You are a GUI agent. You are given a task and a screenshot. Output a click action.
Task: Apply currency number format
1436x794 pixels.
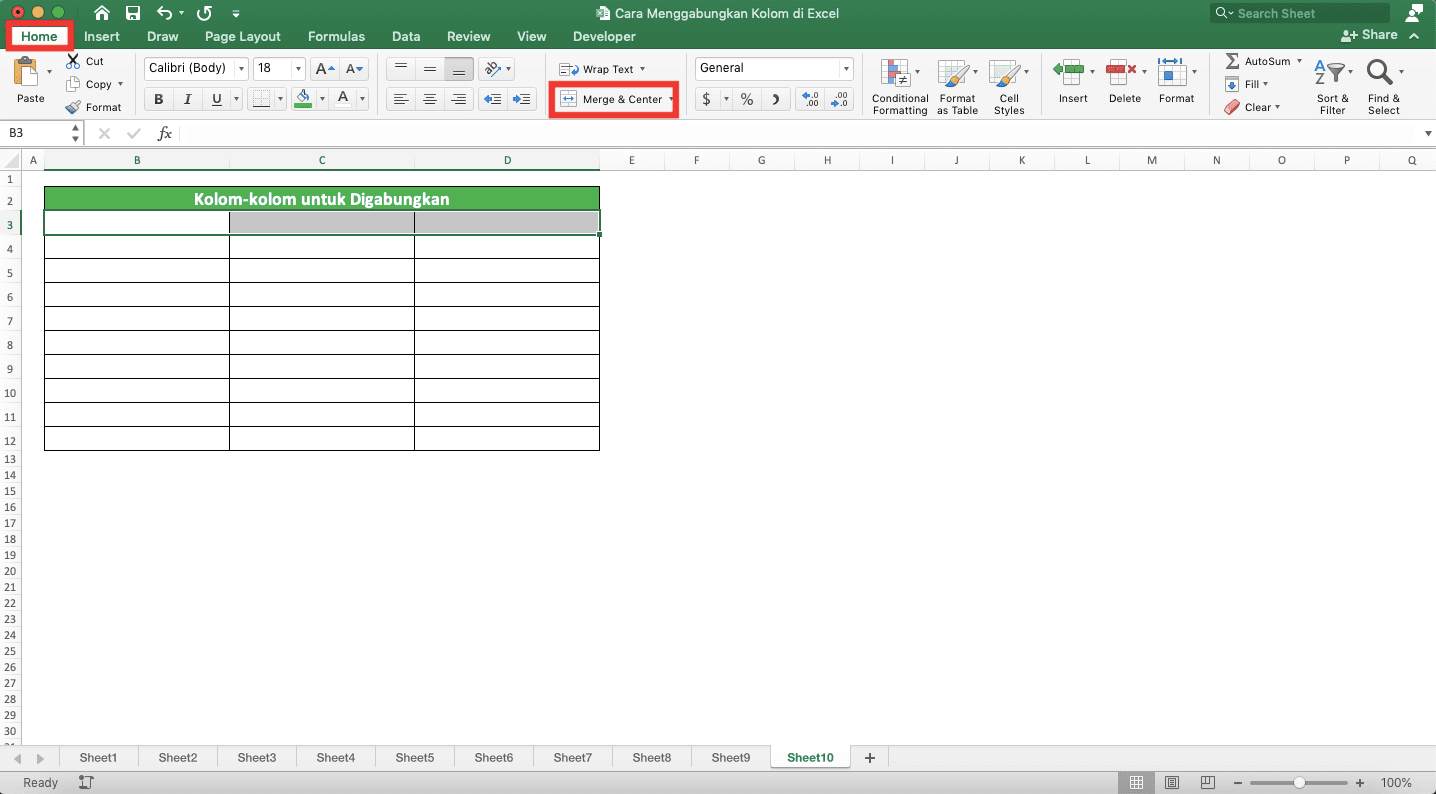coord(707,99)
